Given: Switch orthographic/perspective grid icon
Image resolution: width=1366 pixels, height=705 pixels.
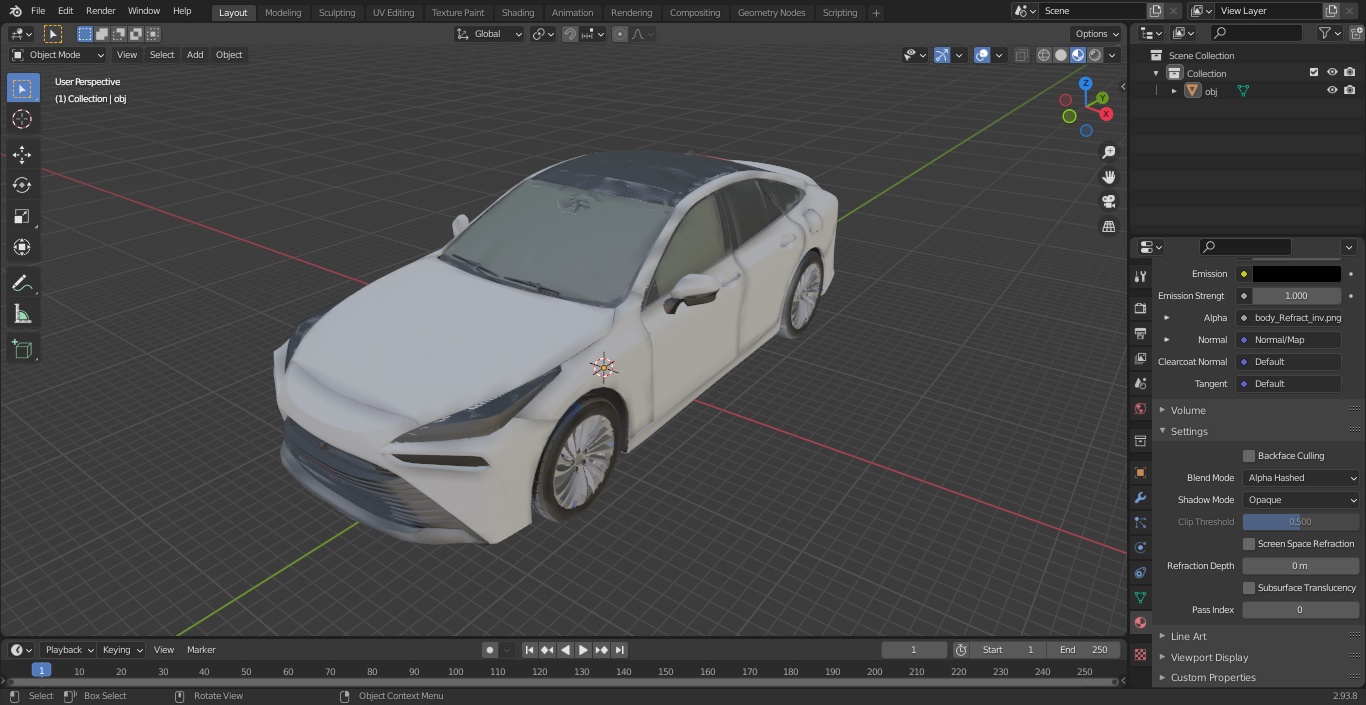Looking at the screenshot, I should pos(1108,227).
